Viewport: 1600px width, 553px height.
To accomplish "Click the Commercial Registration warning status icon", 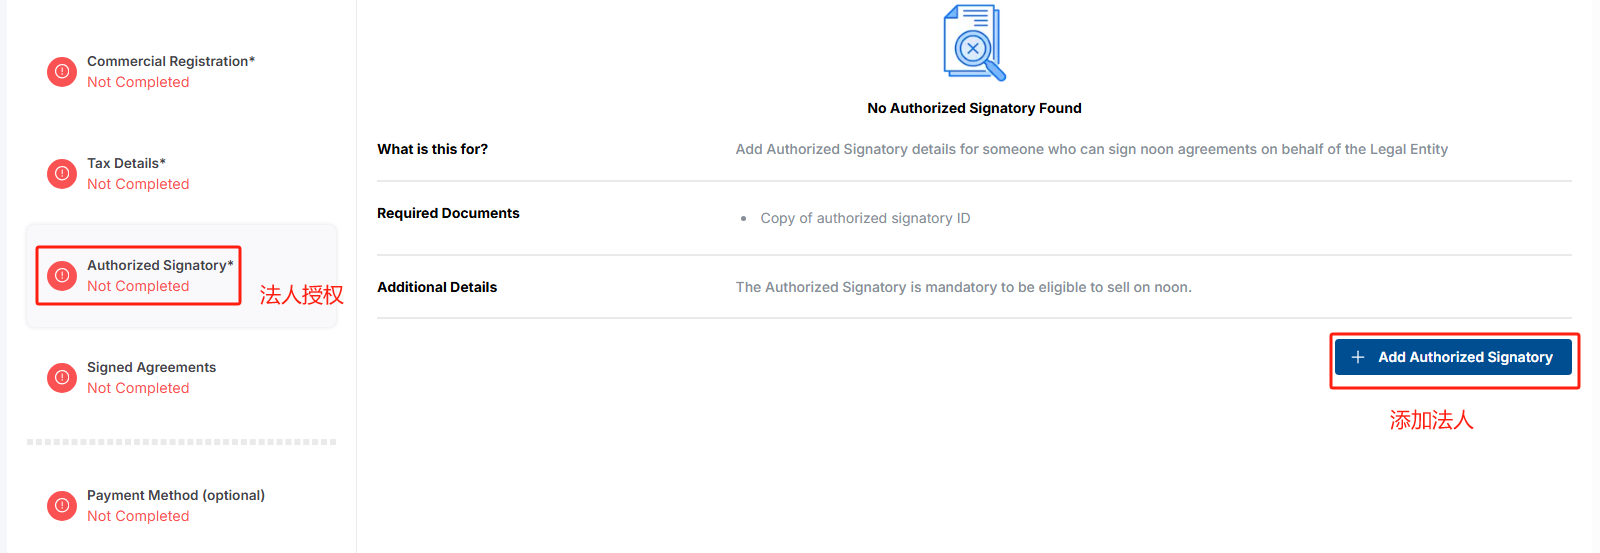I will tap(62, 72).
